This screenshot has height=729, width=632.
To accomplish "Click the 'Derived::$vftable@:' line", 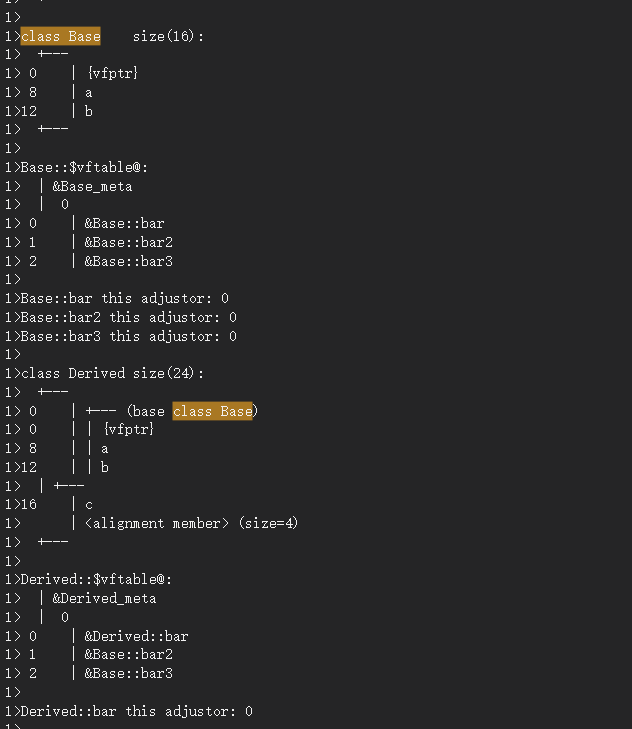I will point(96,580).
